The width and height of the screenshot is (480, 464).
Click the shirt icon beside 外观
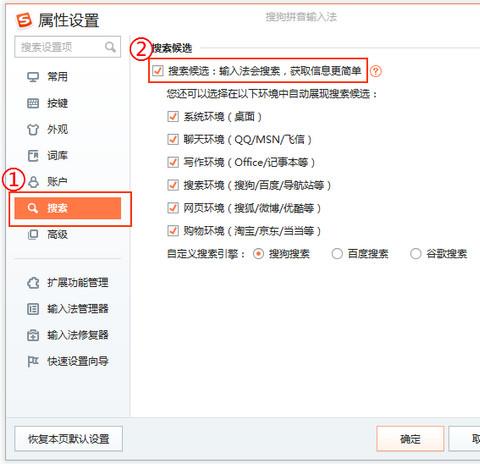[33, 129]
